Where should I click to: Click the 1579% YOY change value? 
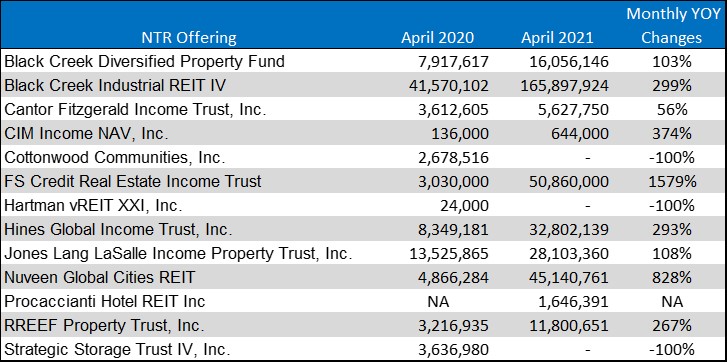(672, 182)
